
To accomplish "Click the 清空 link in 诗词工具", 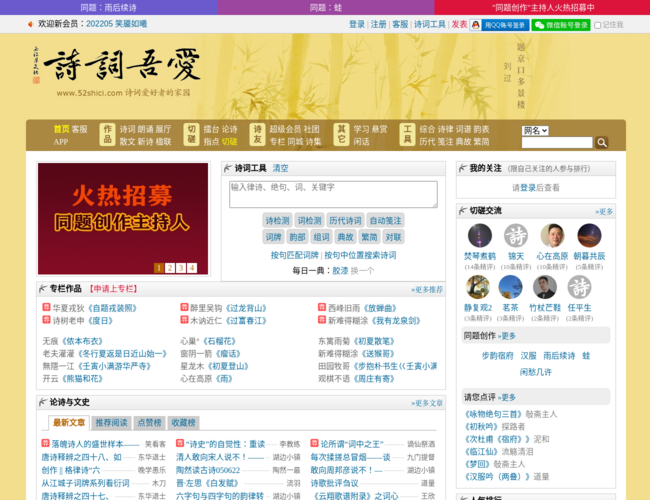I will (280, 168).
